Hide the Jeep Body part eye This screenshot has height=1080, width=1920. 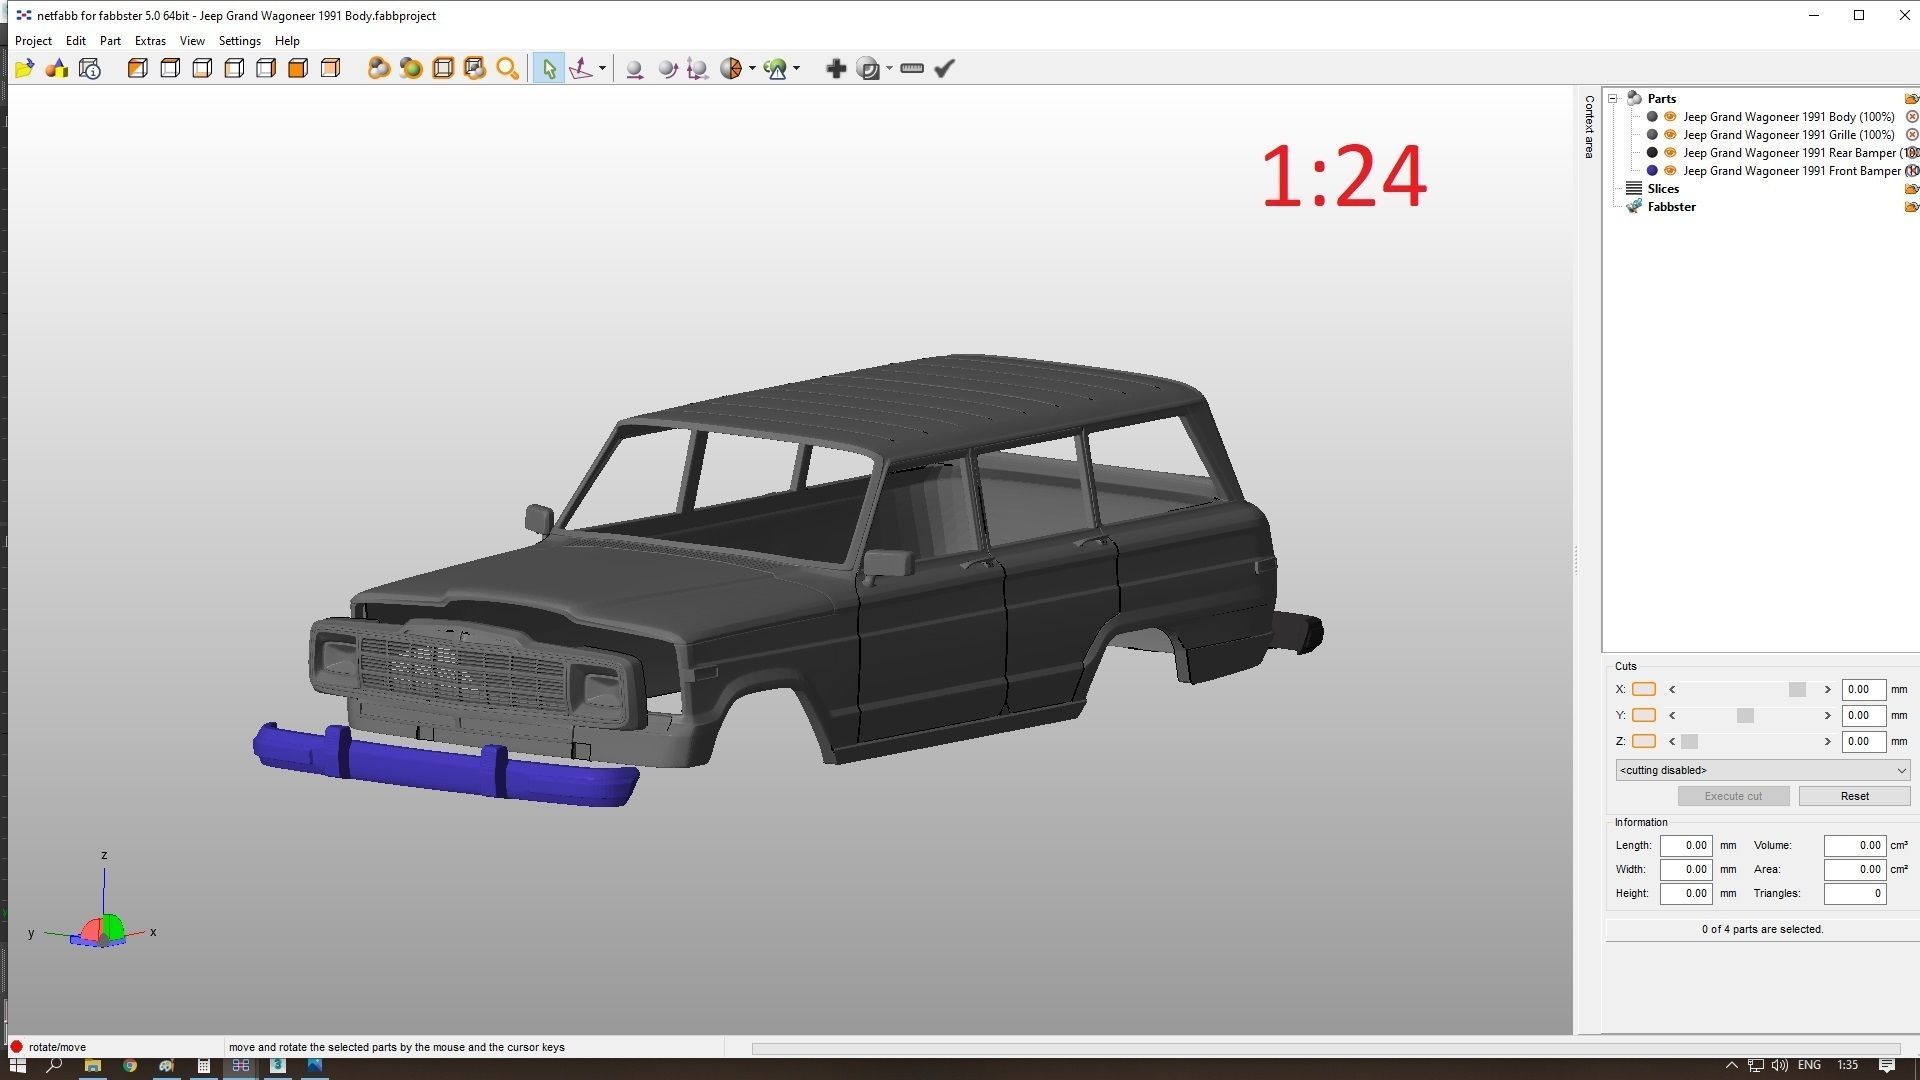pyautogui.click(x=1670, y=117)
